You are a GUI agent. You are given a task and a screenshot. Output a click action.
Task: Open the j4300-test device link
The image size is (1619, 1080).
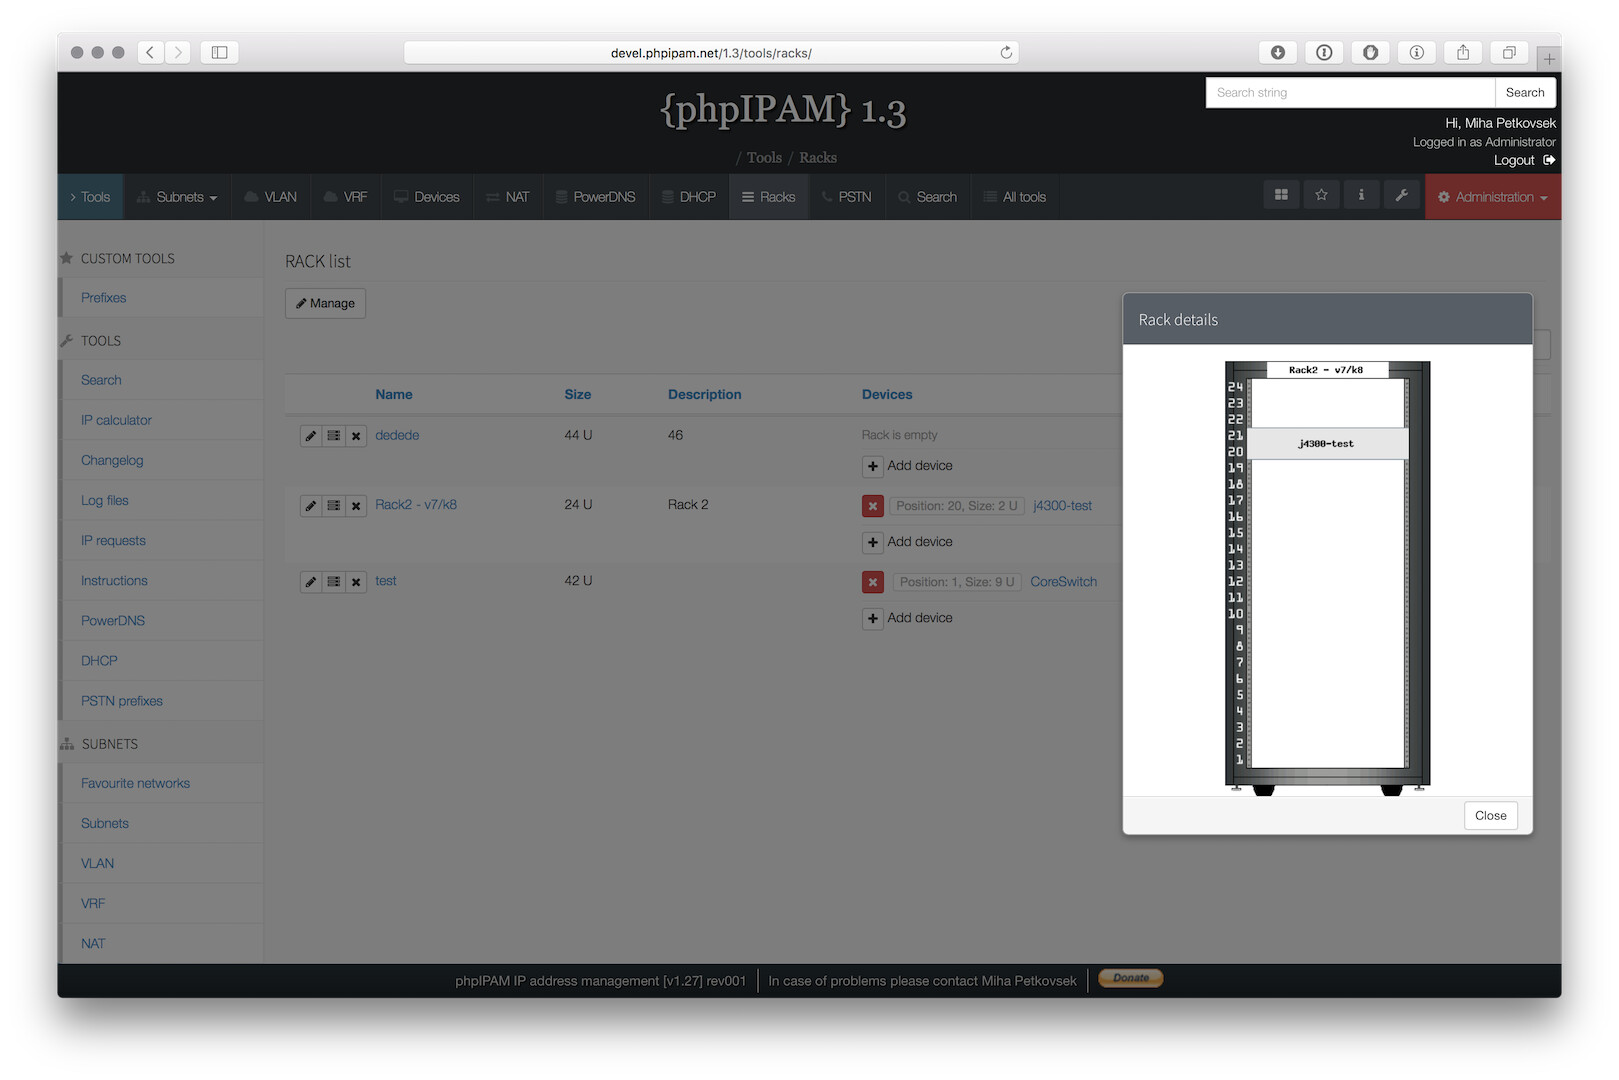pyautogui.click(x=1062, y=506)
